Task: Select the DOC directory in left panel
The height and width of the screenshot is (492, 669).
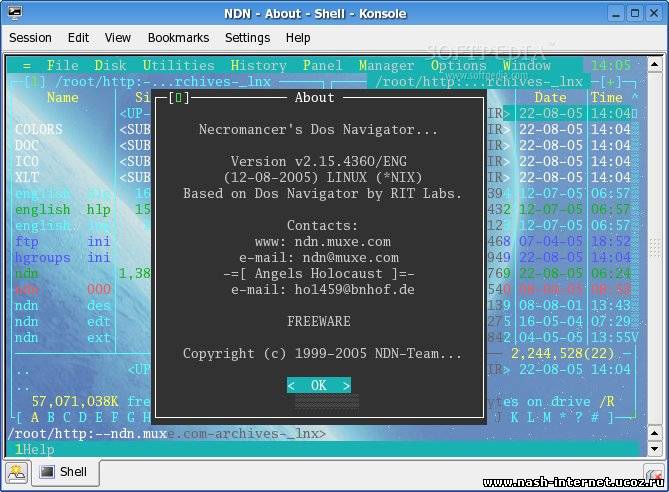Action: pyautogui.click(x=26, y=146)
